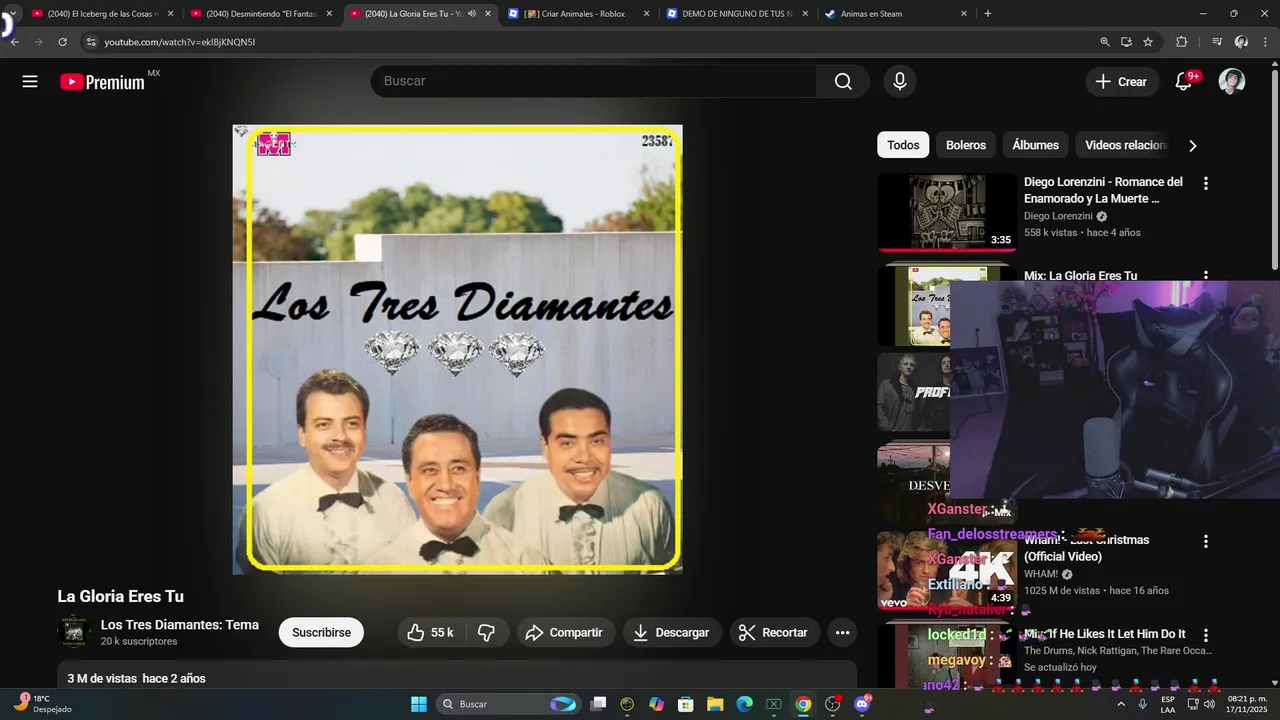Open Windows Start menu
Image resolution: width=1280 pixels, height=720 pixels.
point(419,704)
